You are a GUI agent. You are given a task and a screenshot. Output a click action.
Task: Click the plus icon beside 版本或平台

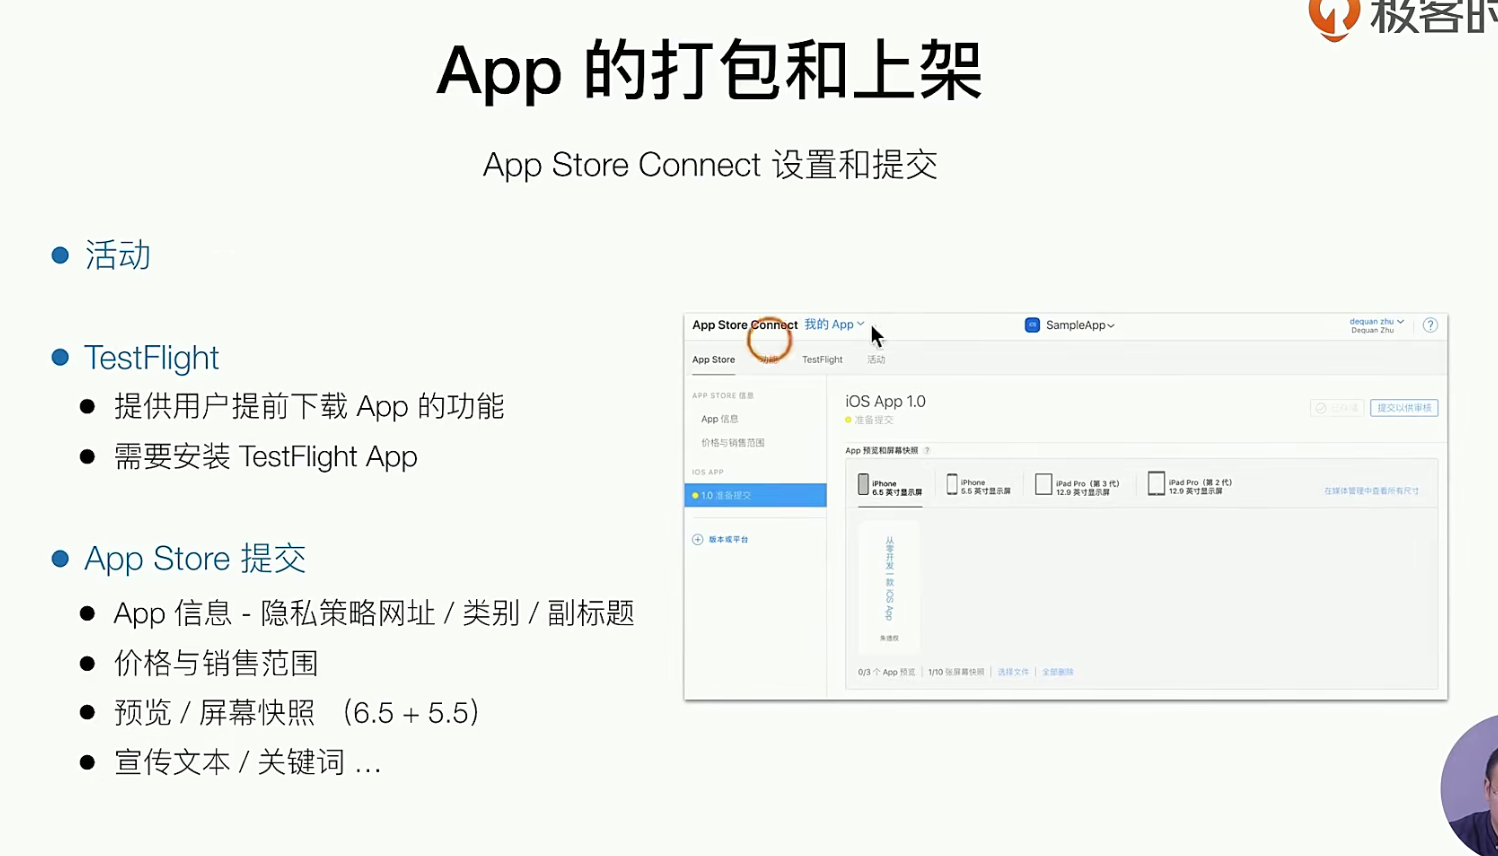point(698,539)
